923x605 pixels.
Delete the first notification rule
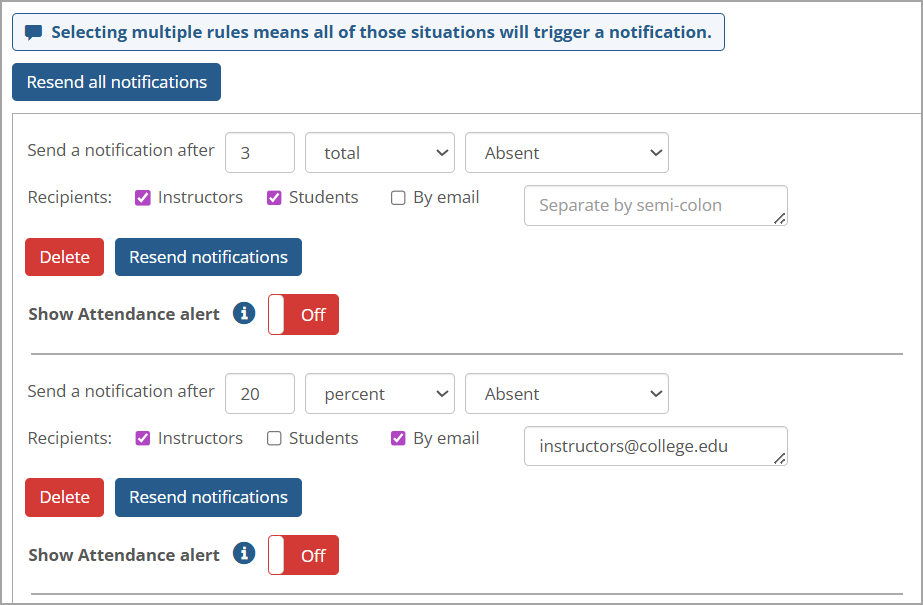pos(64,257)
